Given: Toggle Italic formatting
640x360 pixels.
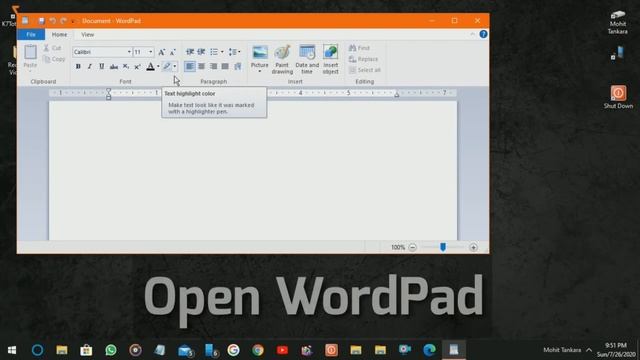Looking at the screenshot, I should (90, 66).
